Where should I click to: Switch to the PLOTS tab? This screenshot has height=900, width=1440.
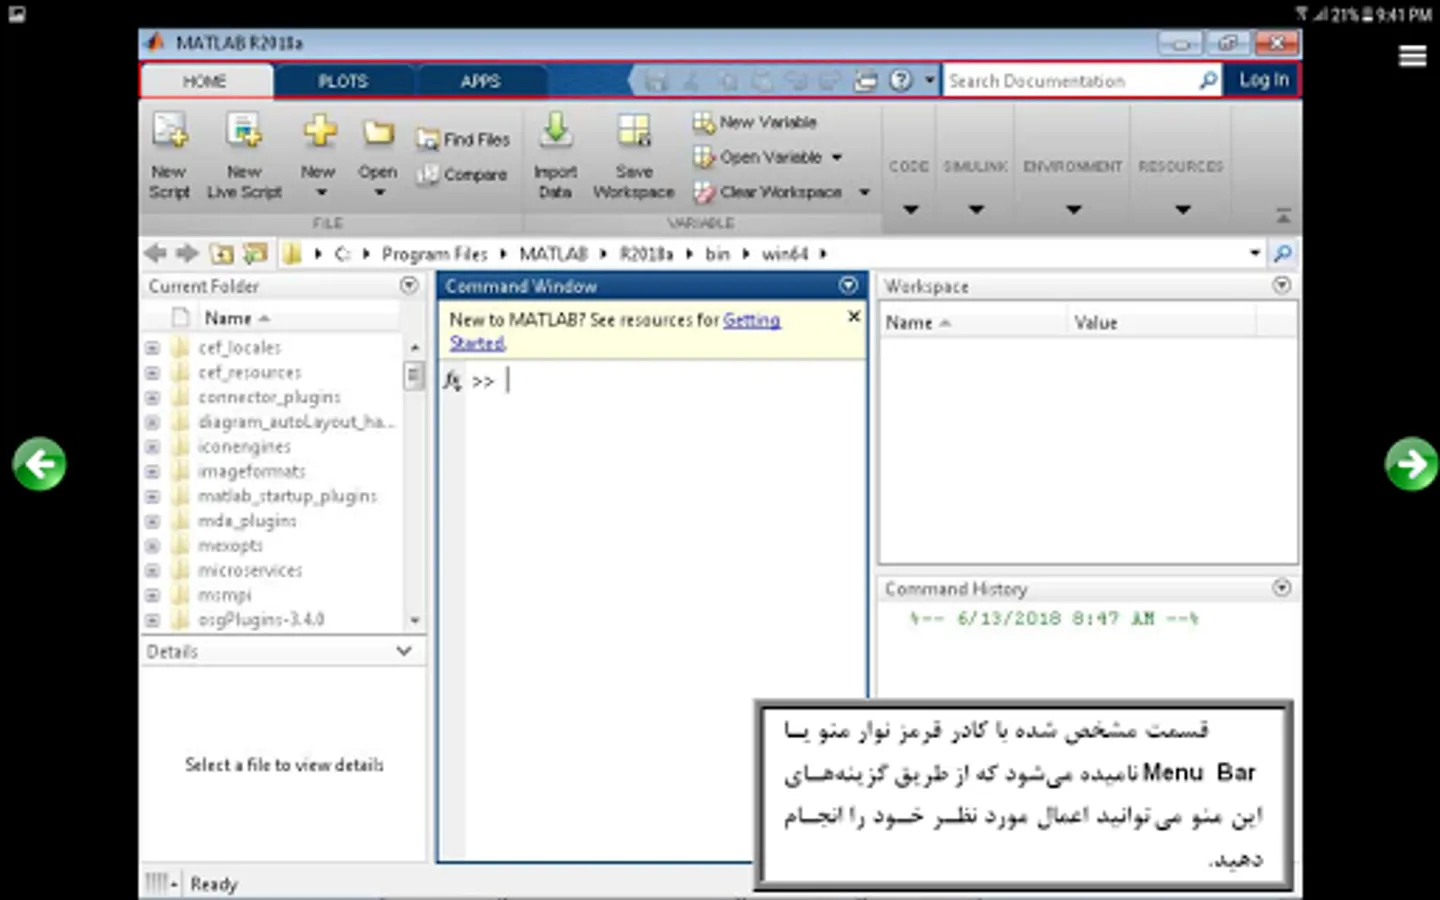(343, 81)
